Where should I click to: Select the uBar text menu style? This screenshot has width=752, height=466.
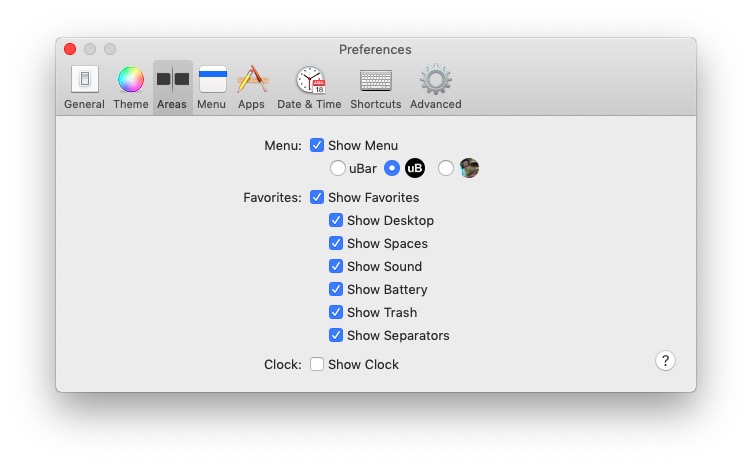[338, 168]
